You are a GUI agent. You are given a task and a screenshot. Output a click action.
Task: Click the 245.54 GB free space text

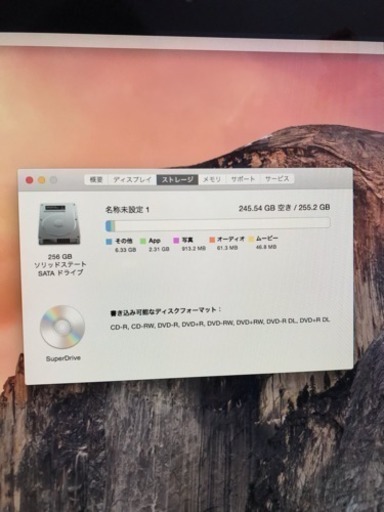point(264,208)
